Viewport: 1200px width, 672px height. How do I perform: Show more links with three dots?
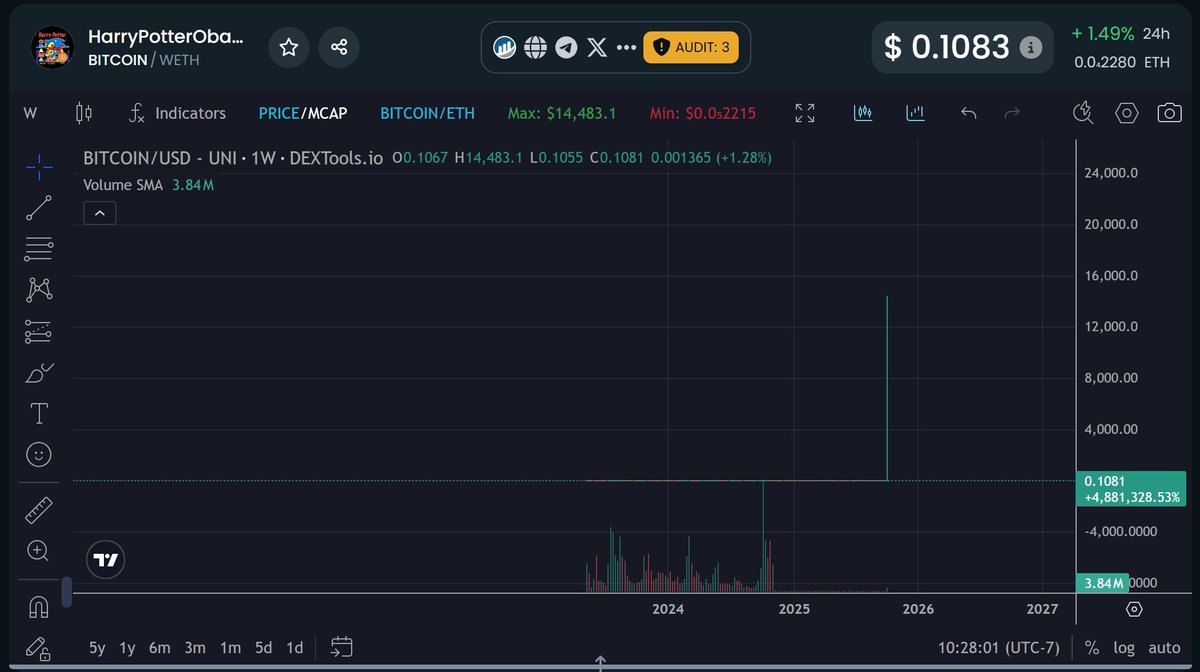click(x=627, y=47)
